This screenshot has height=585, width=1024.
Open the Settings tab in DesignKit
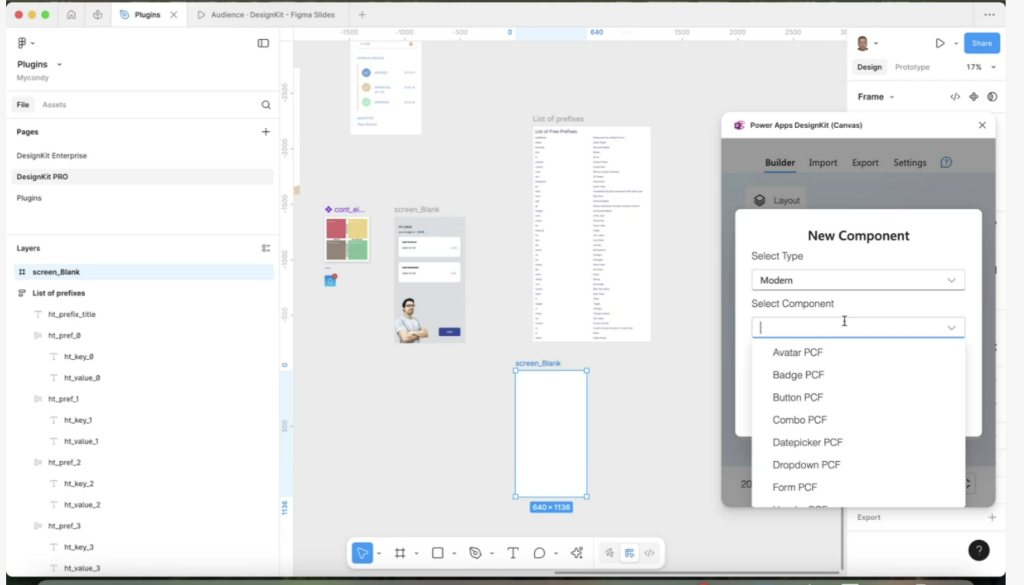[910, 163]
